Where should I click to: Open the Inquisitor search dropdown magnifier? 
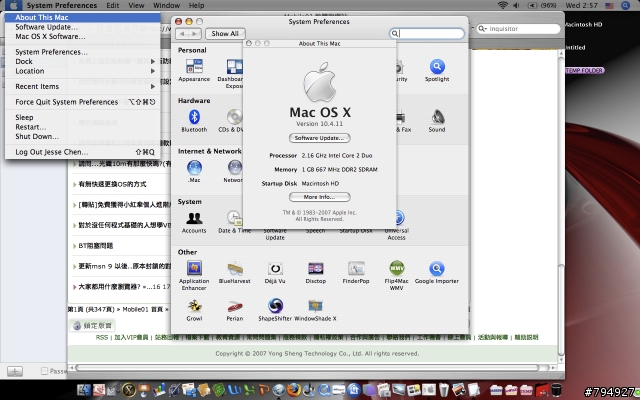(482, 29)
